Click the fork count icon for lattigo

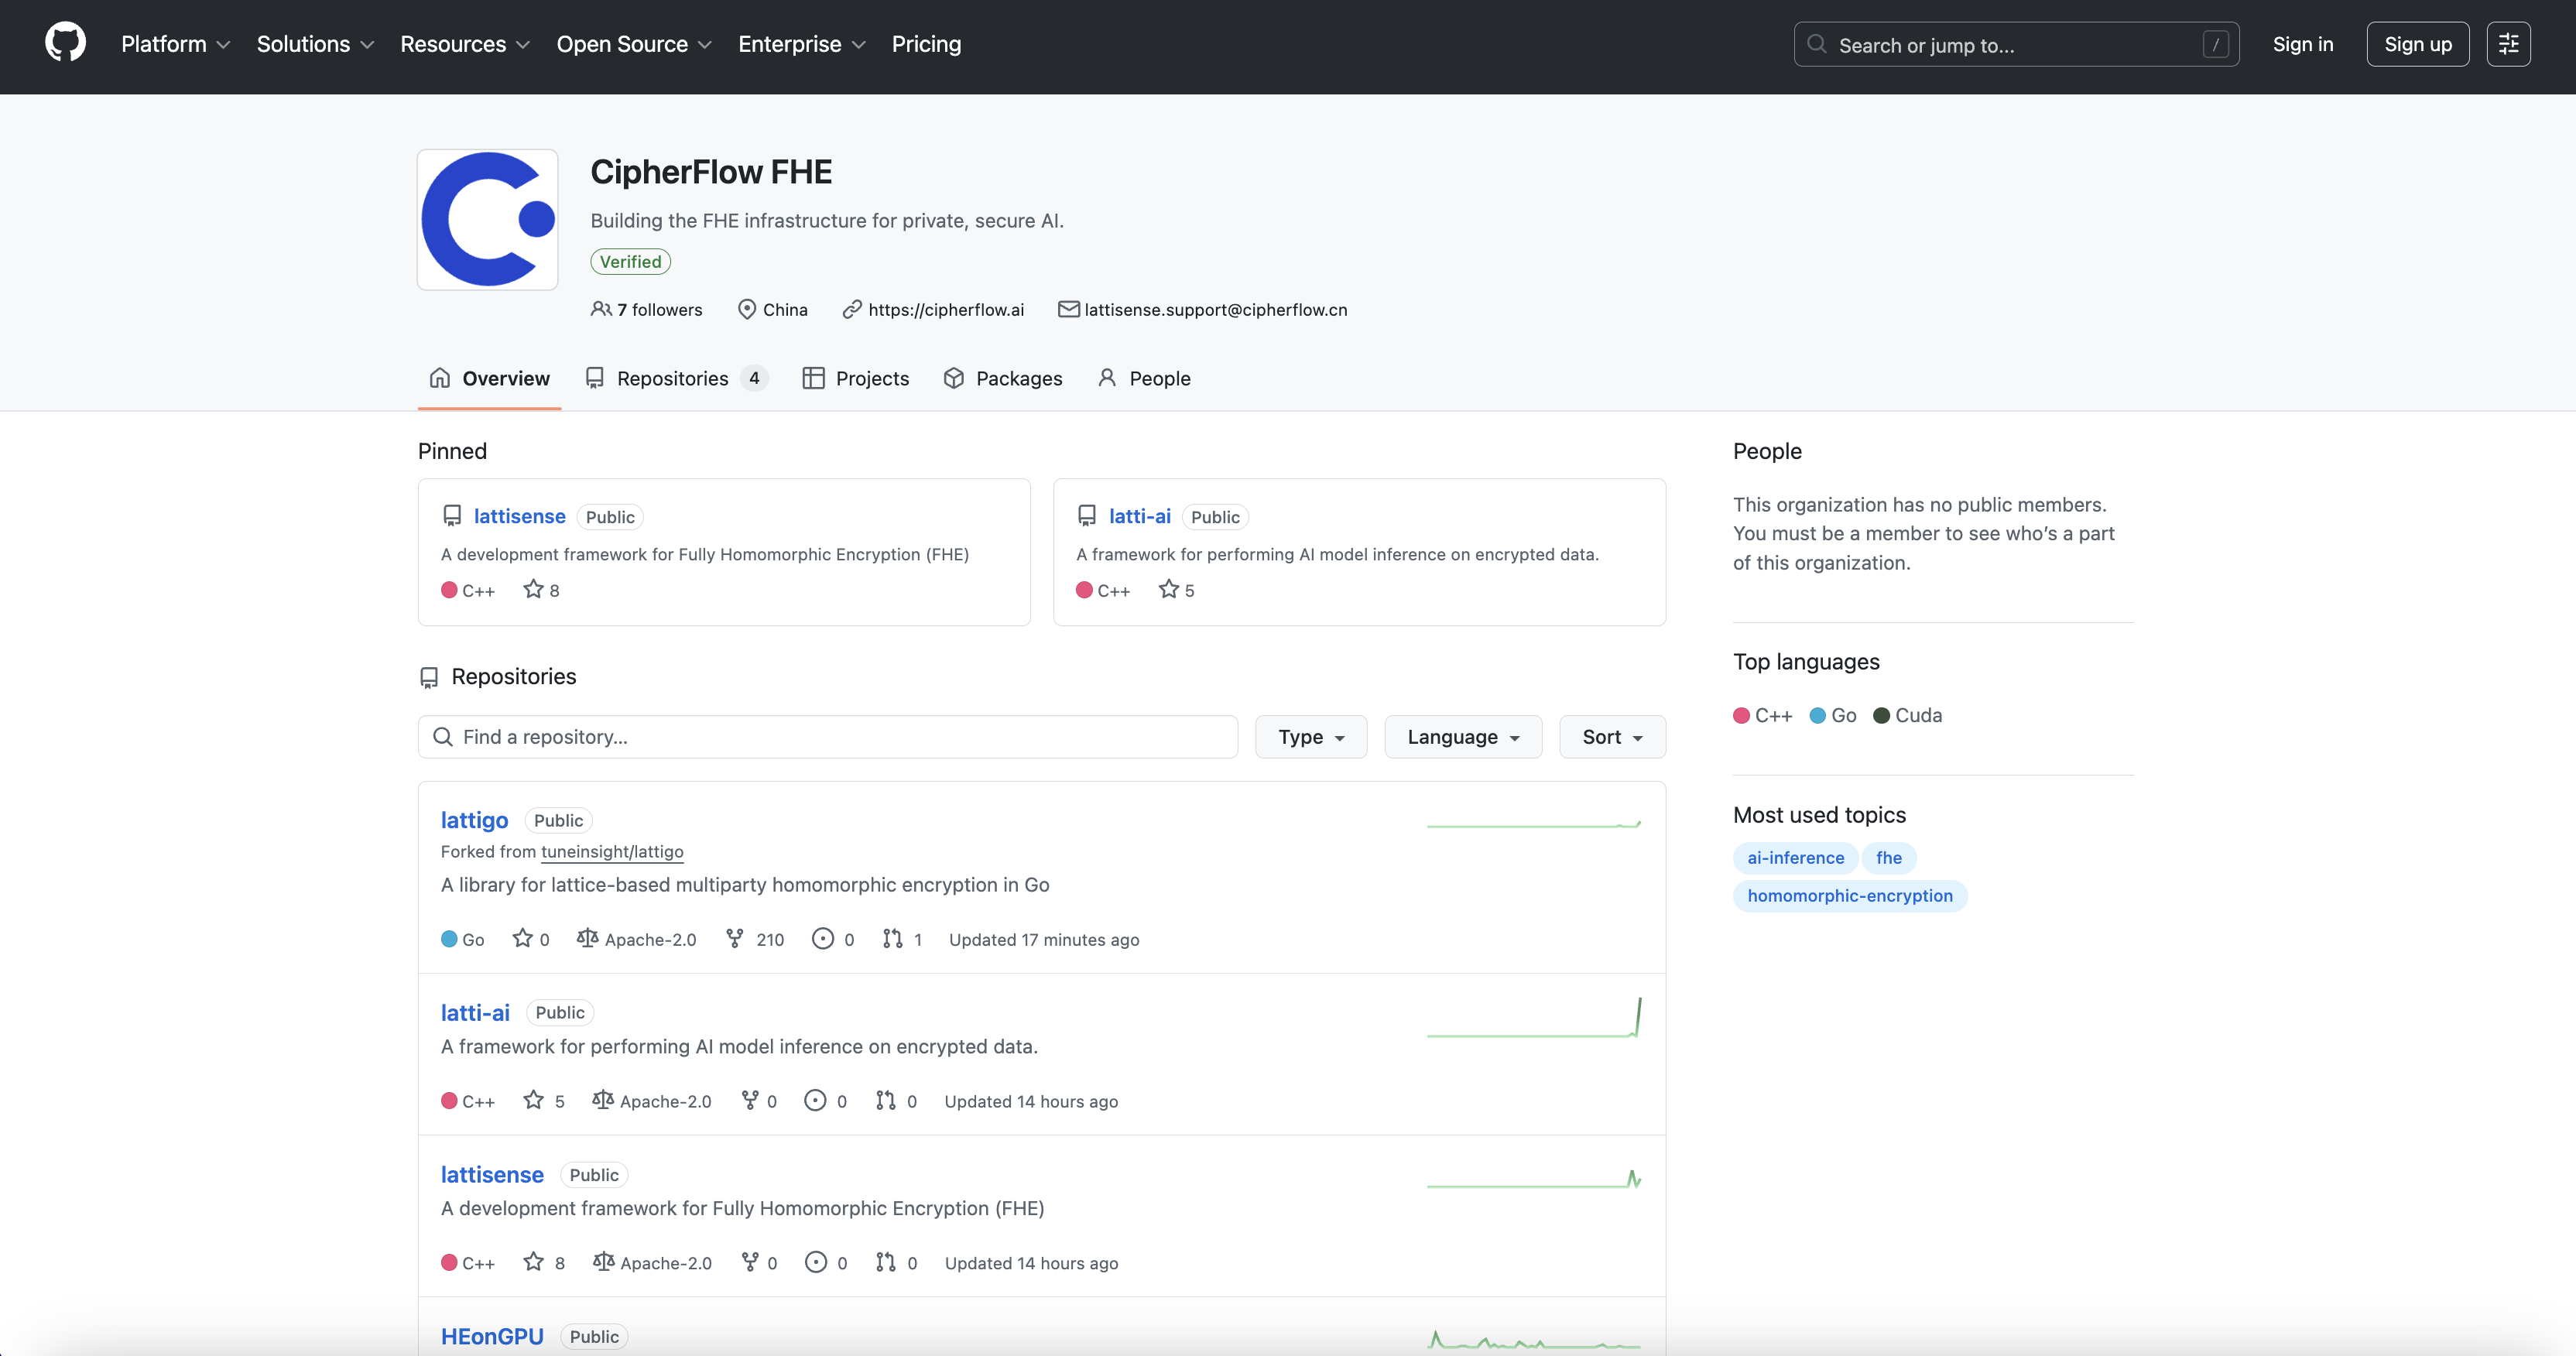click(735, 938)
